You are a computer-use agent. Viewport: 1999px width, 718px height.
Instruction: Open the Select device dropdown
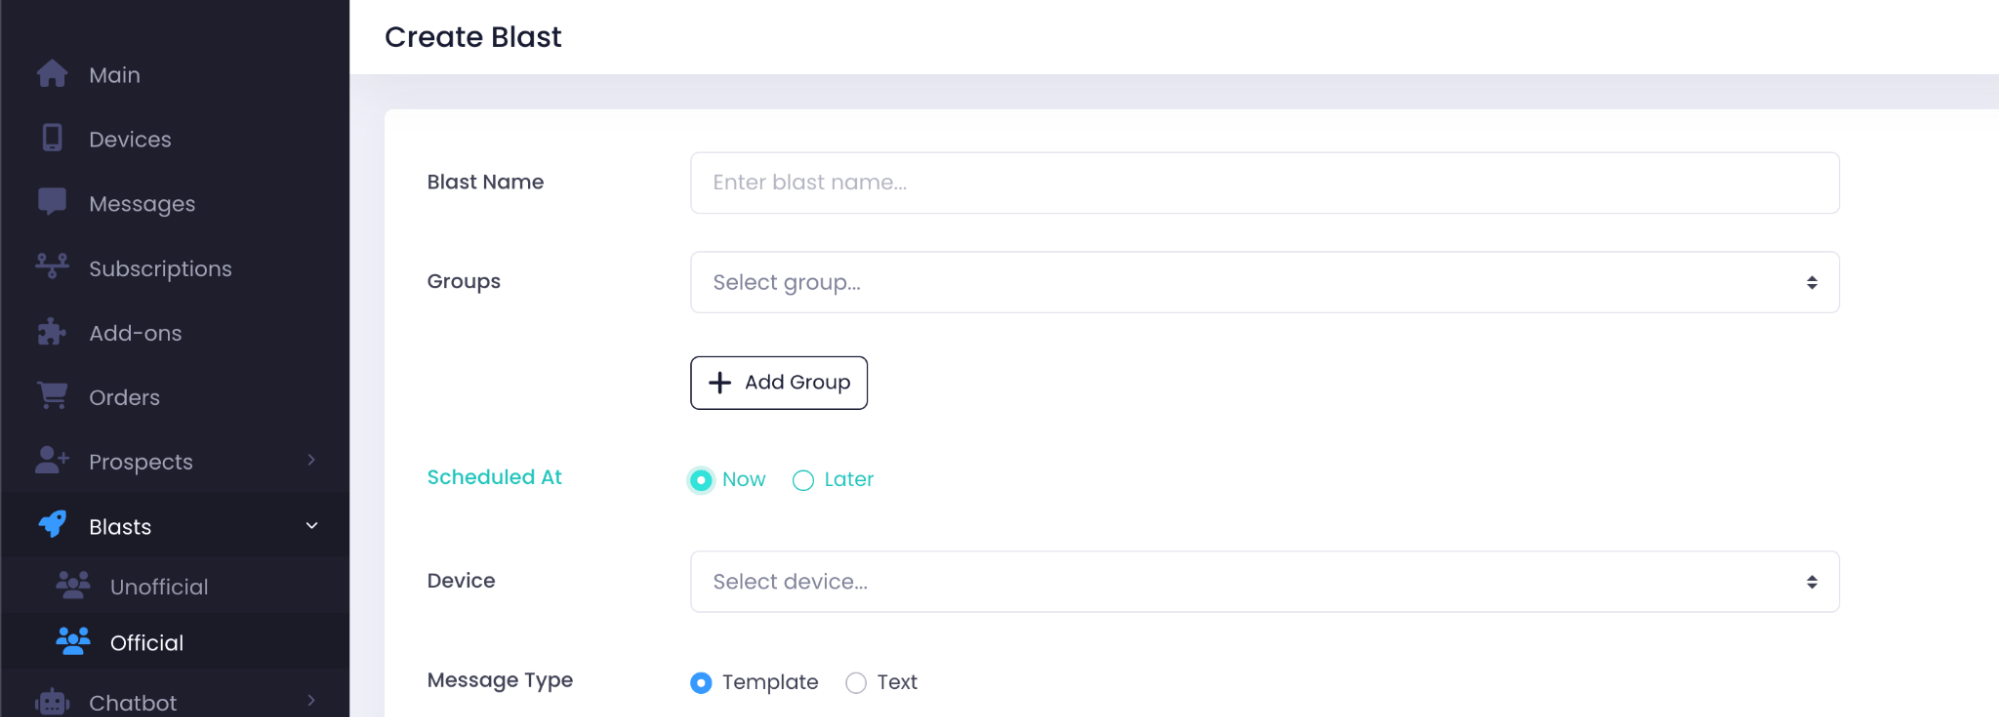(x=1264, y=582)
